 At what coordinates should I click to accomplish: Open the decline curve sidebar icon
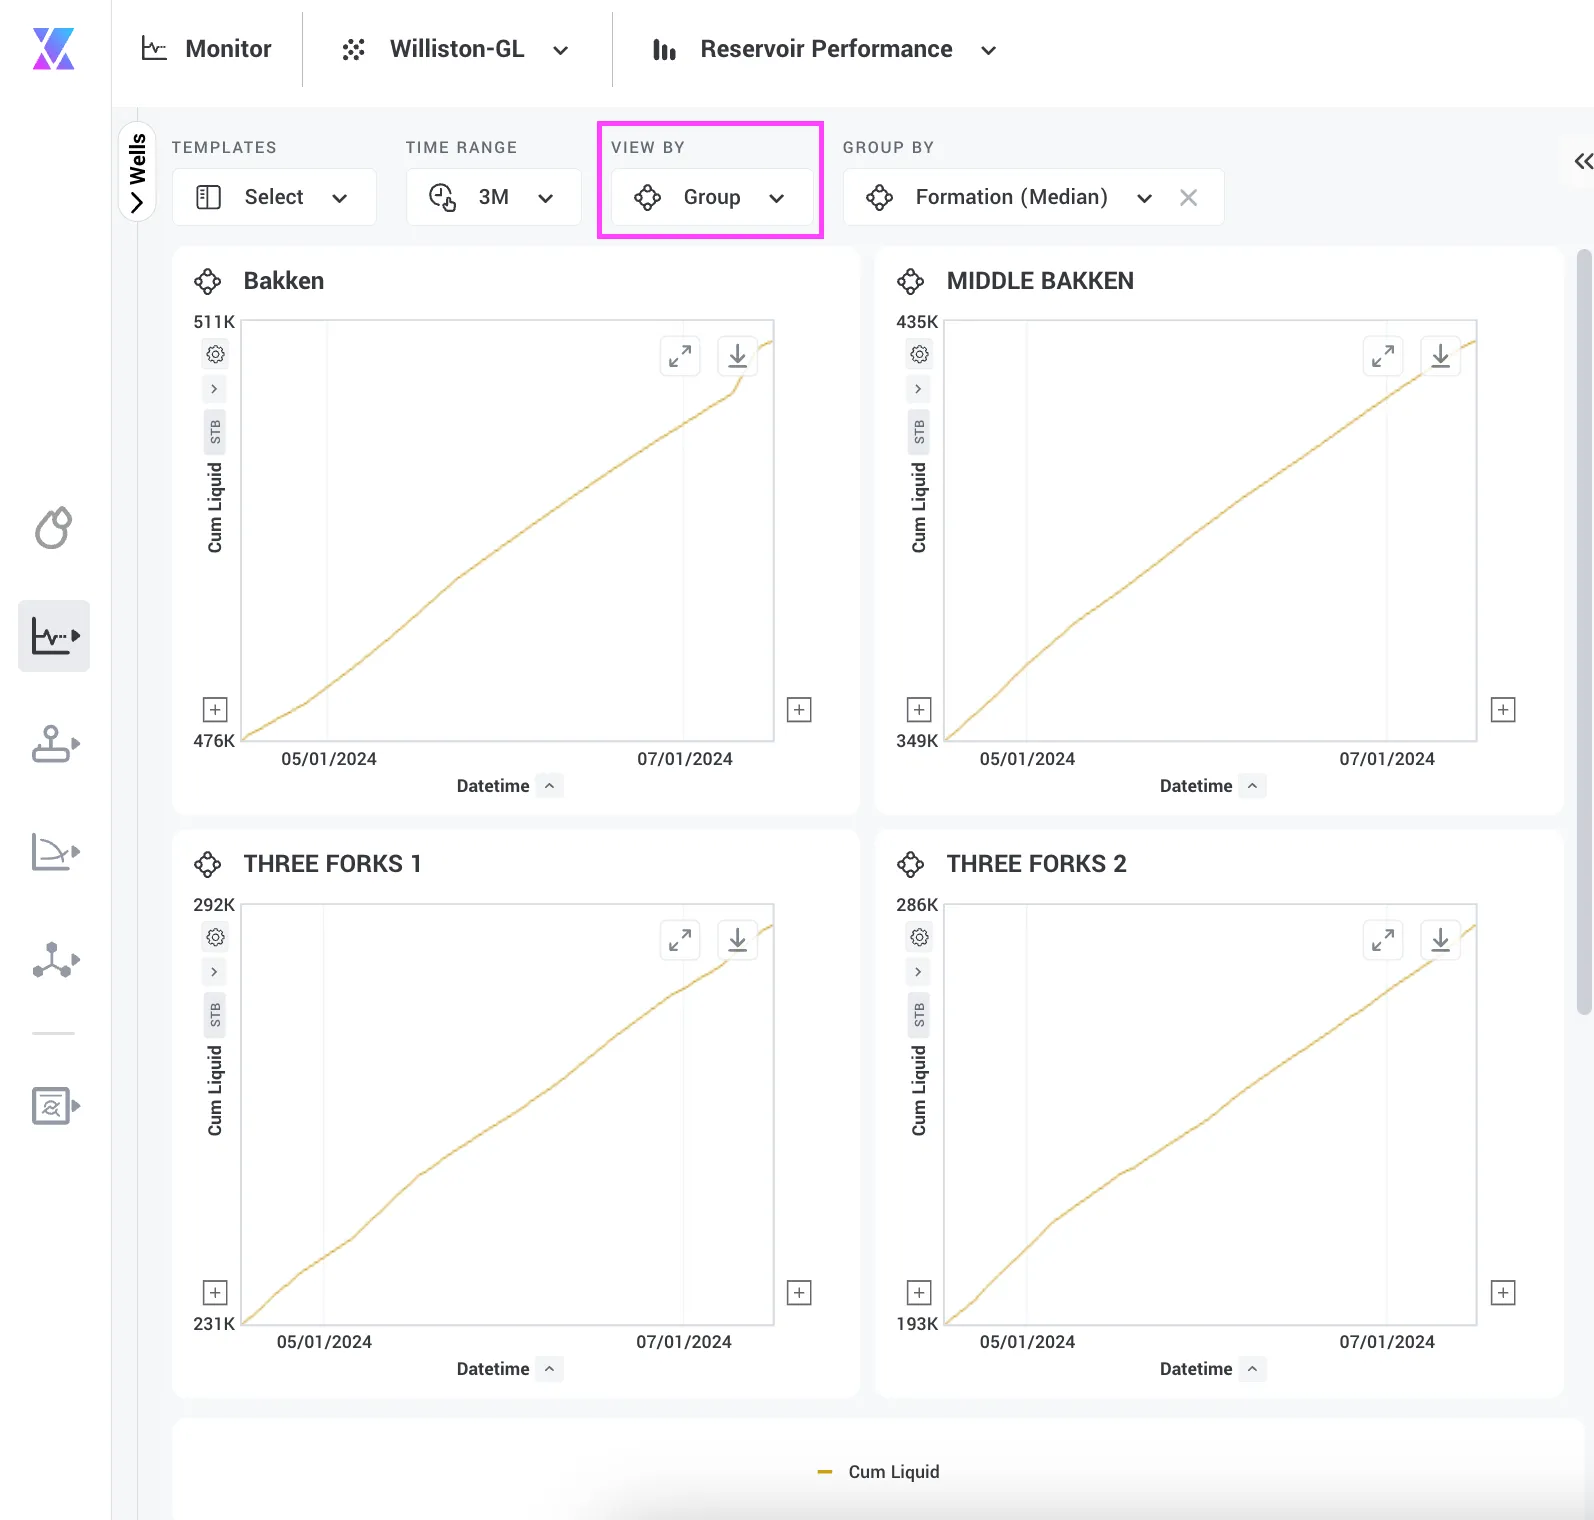click(54, 852)
